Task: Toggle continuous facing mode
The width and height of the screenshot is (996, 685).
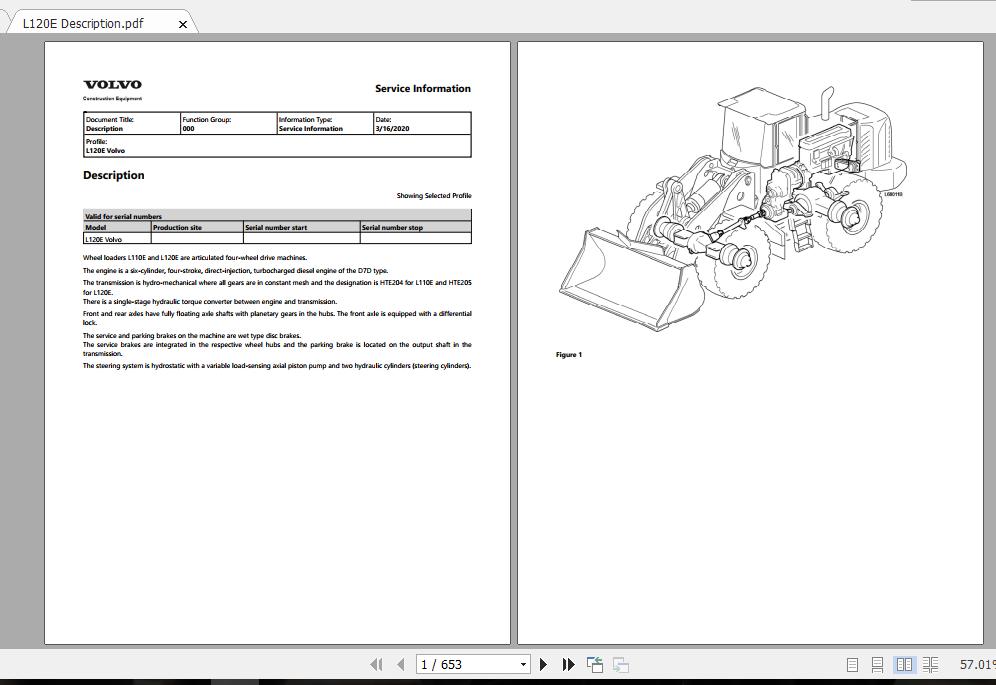Action: click(x=930, y=664)
